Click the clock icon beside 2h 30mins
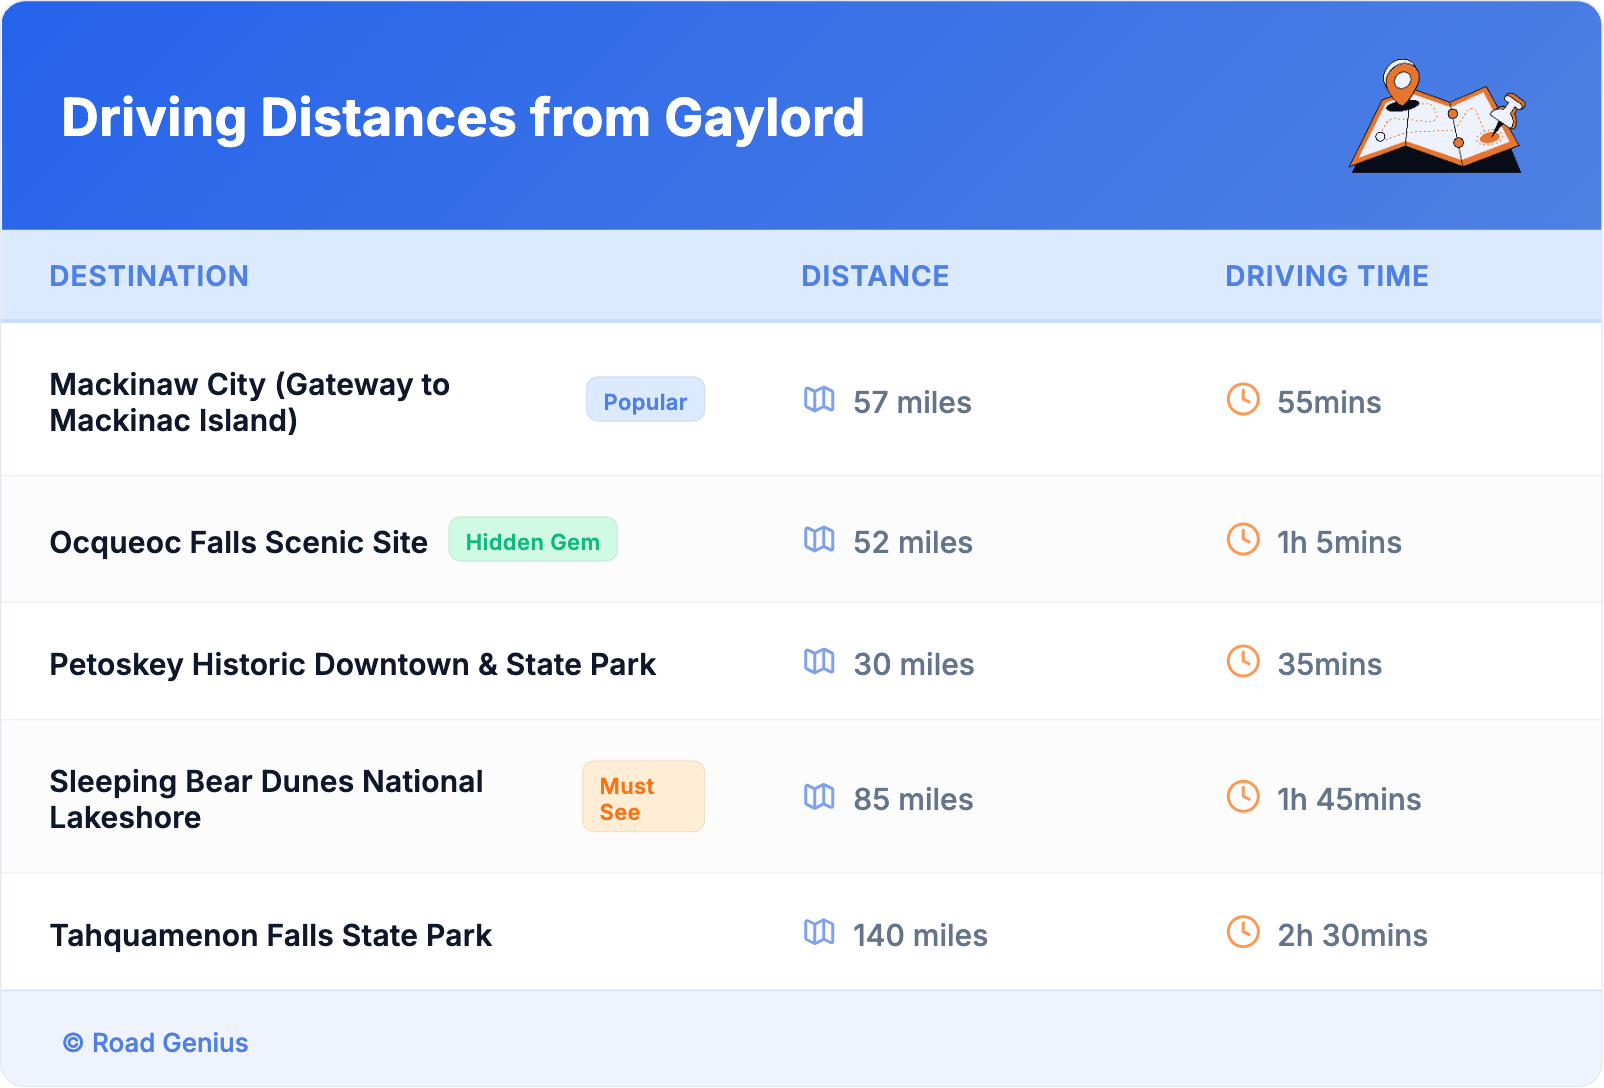1604x1088 pixels. click(x=1243, y=933)
